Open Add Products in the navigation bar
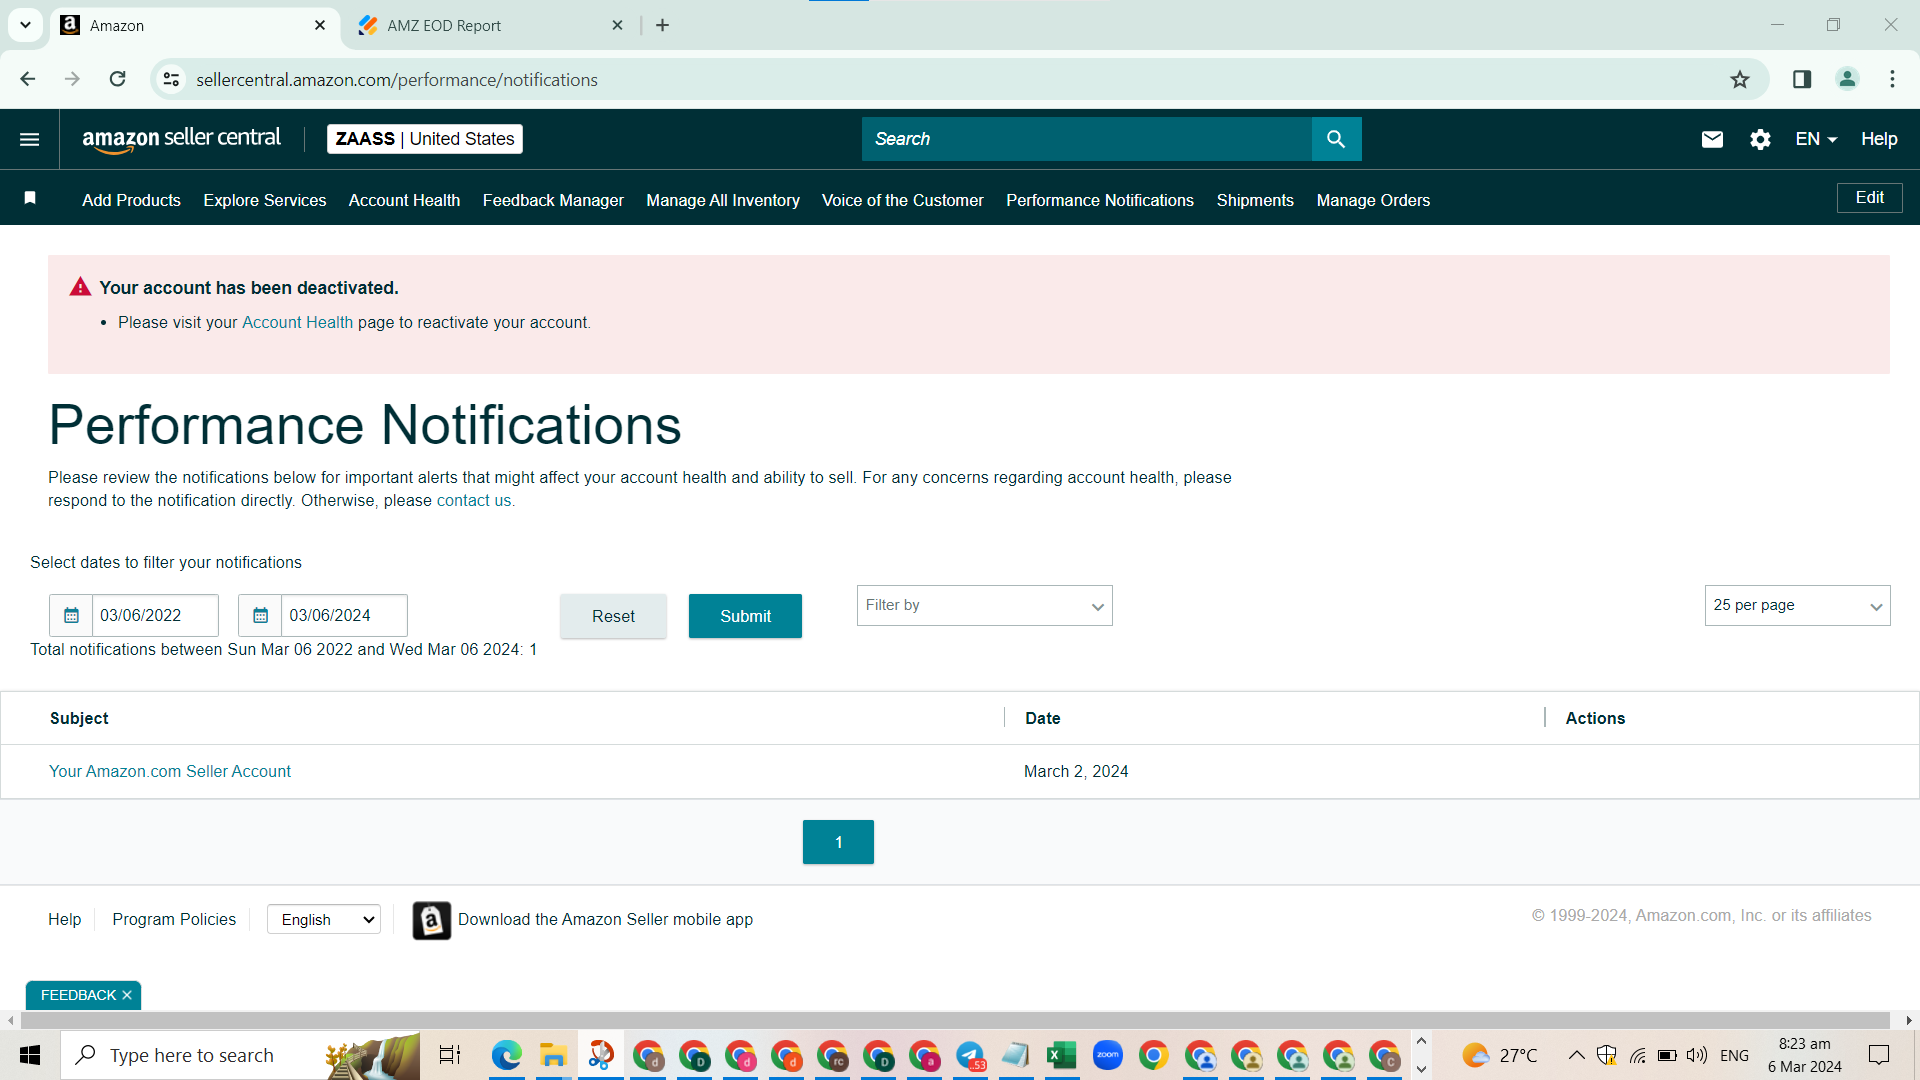1920x1080 pixels. [131, 200]
